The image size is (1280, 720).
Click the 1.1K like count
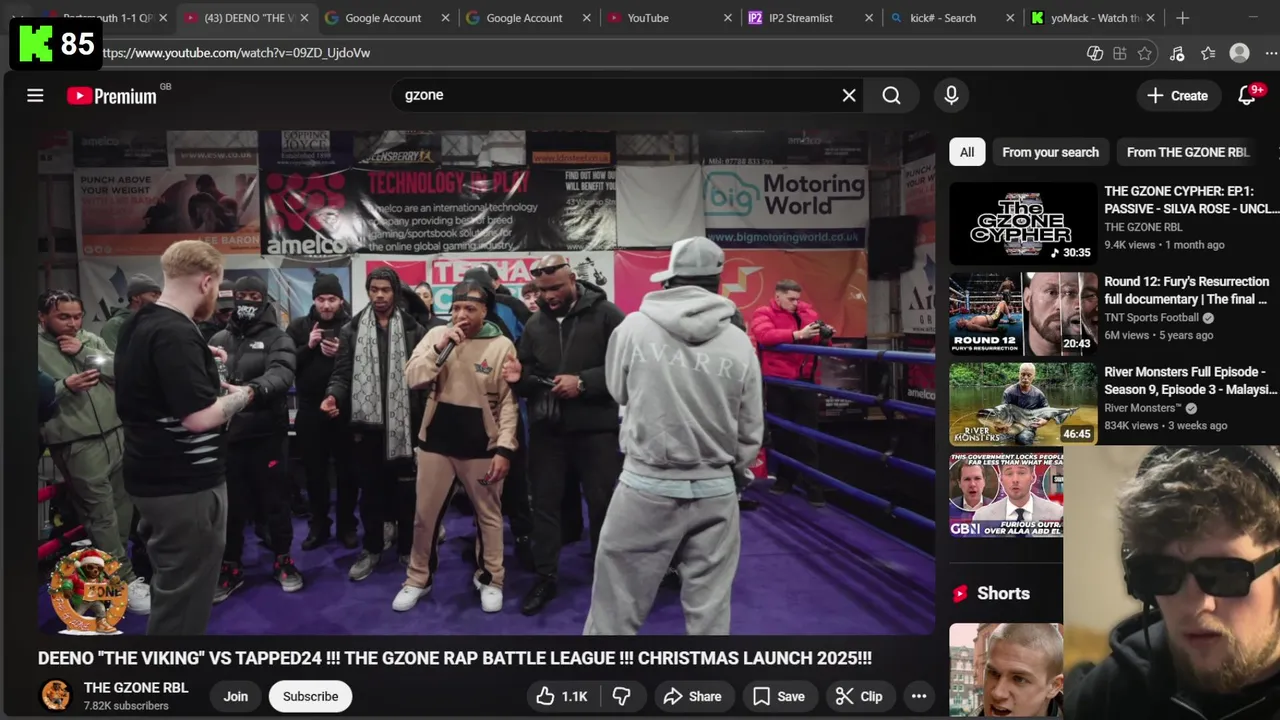pyautogui.click(x=574, y=696)
